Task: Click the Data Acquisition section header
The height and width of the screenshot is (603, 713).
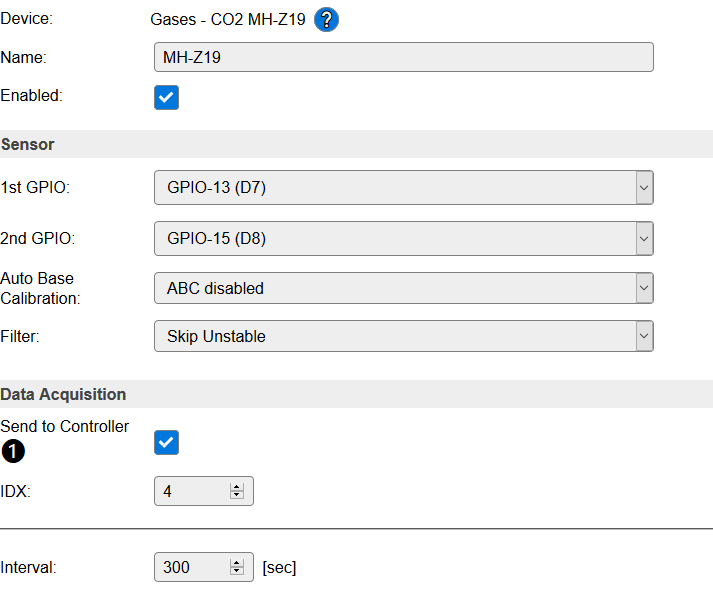Action: pyautogui.click(x=63, y=394)
